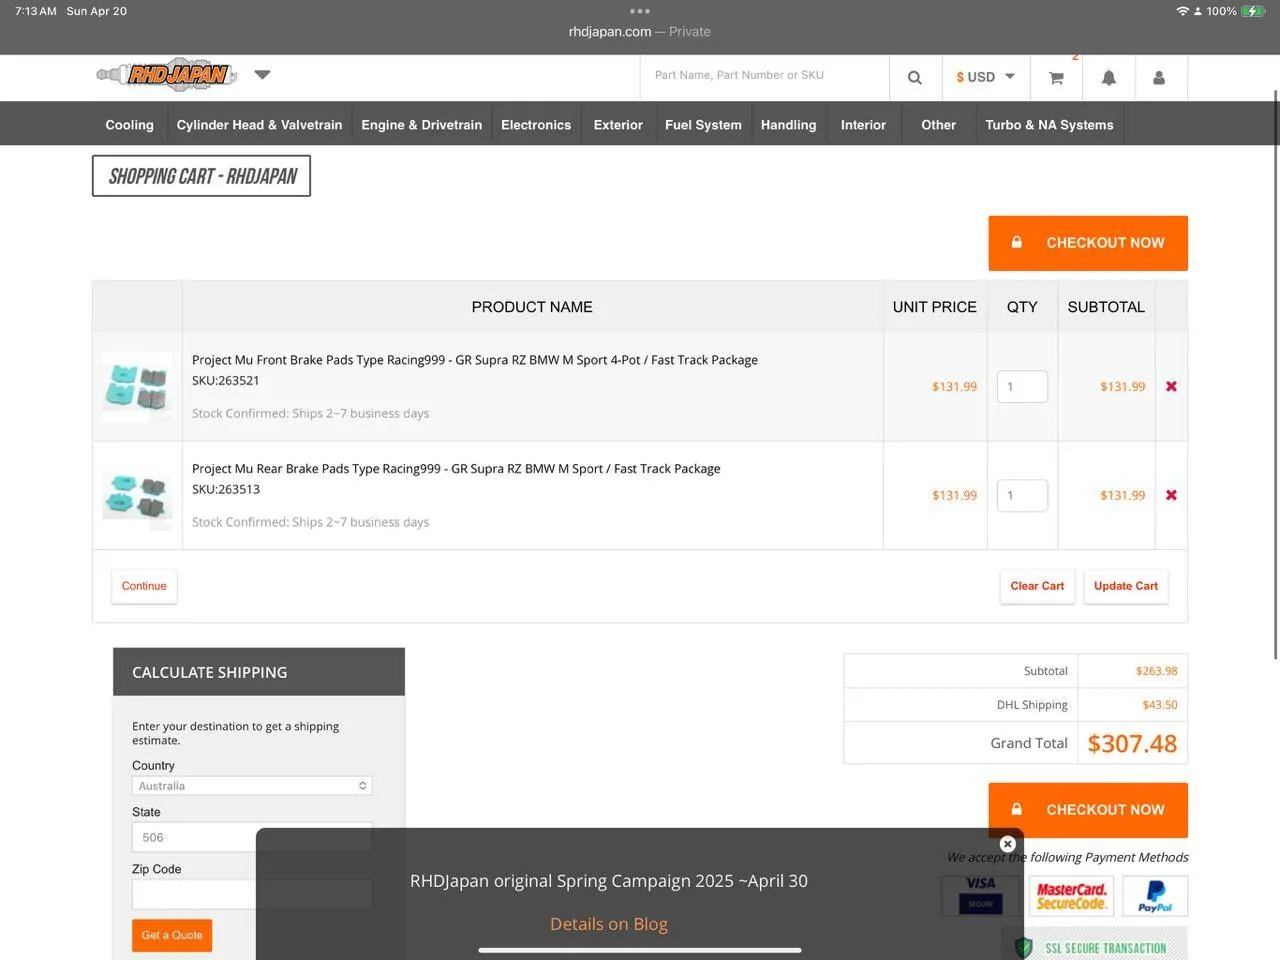1280x960 pixels.
Task: Tap the Wi-Fi icon in status bar
Action: pos(1183,11)
